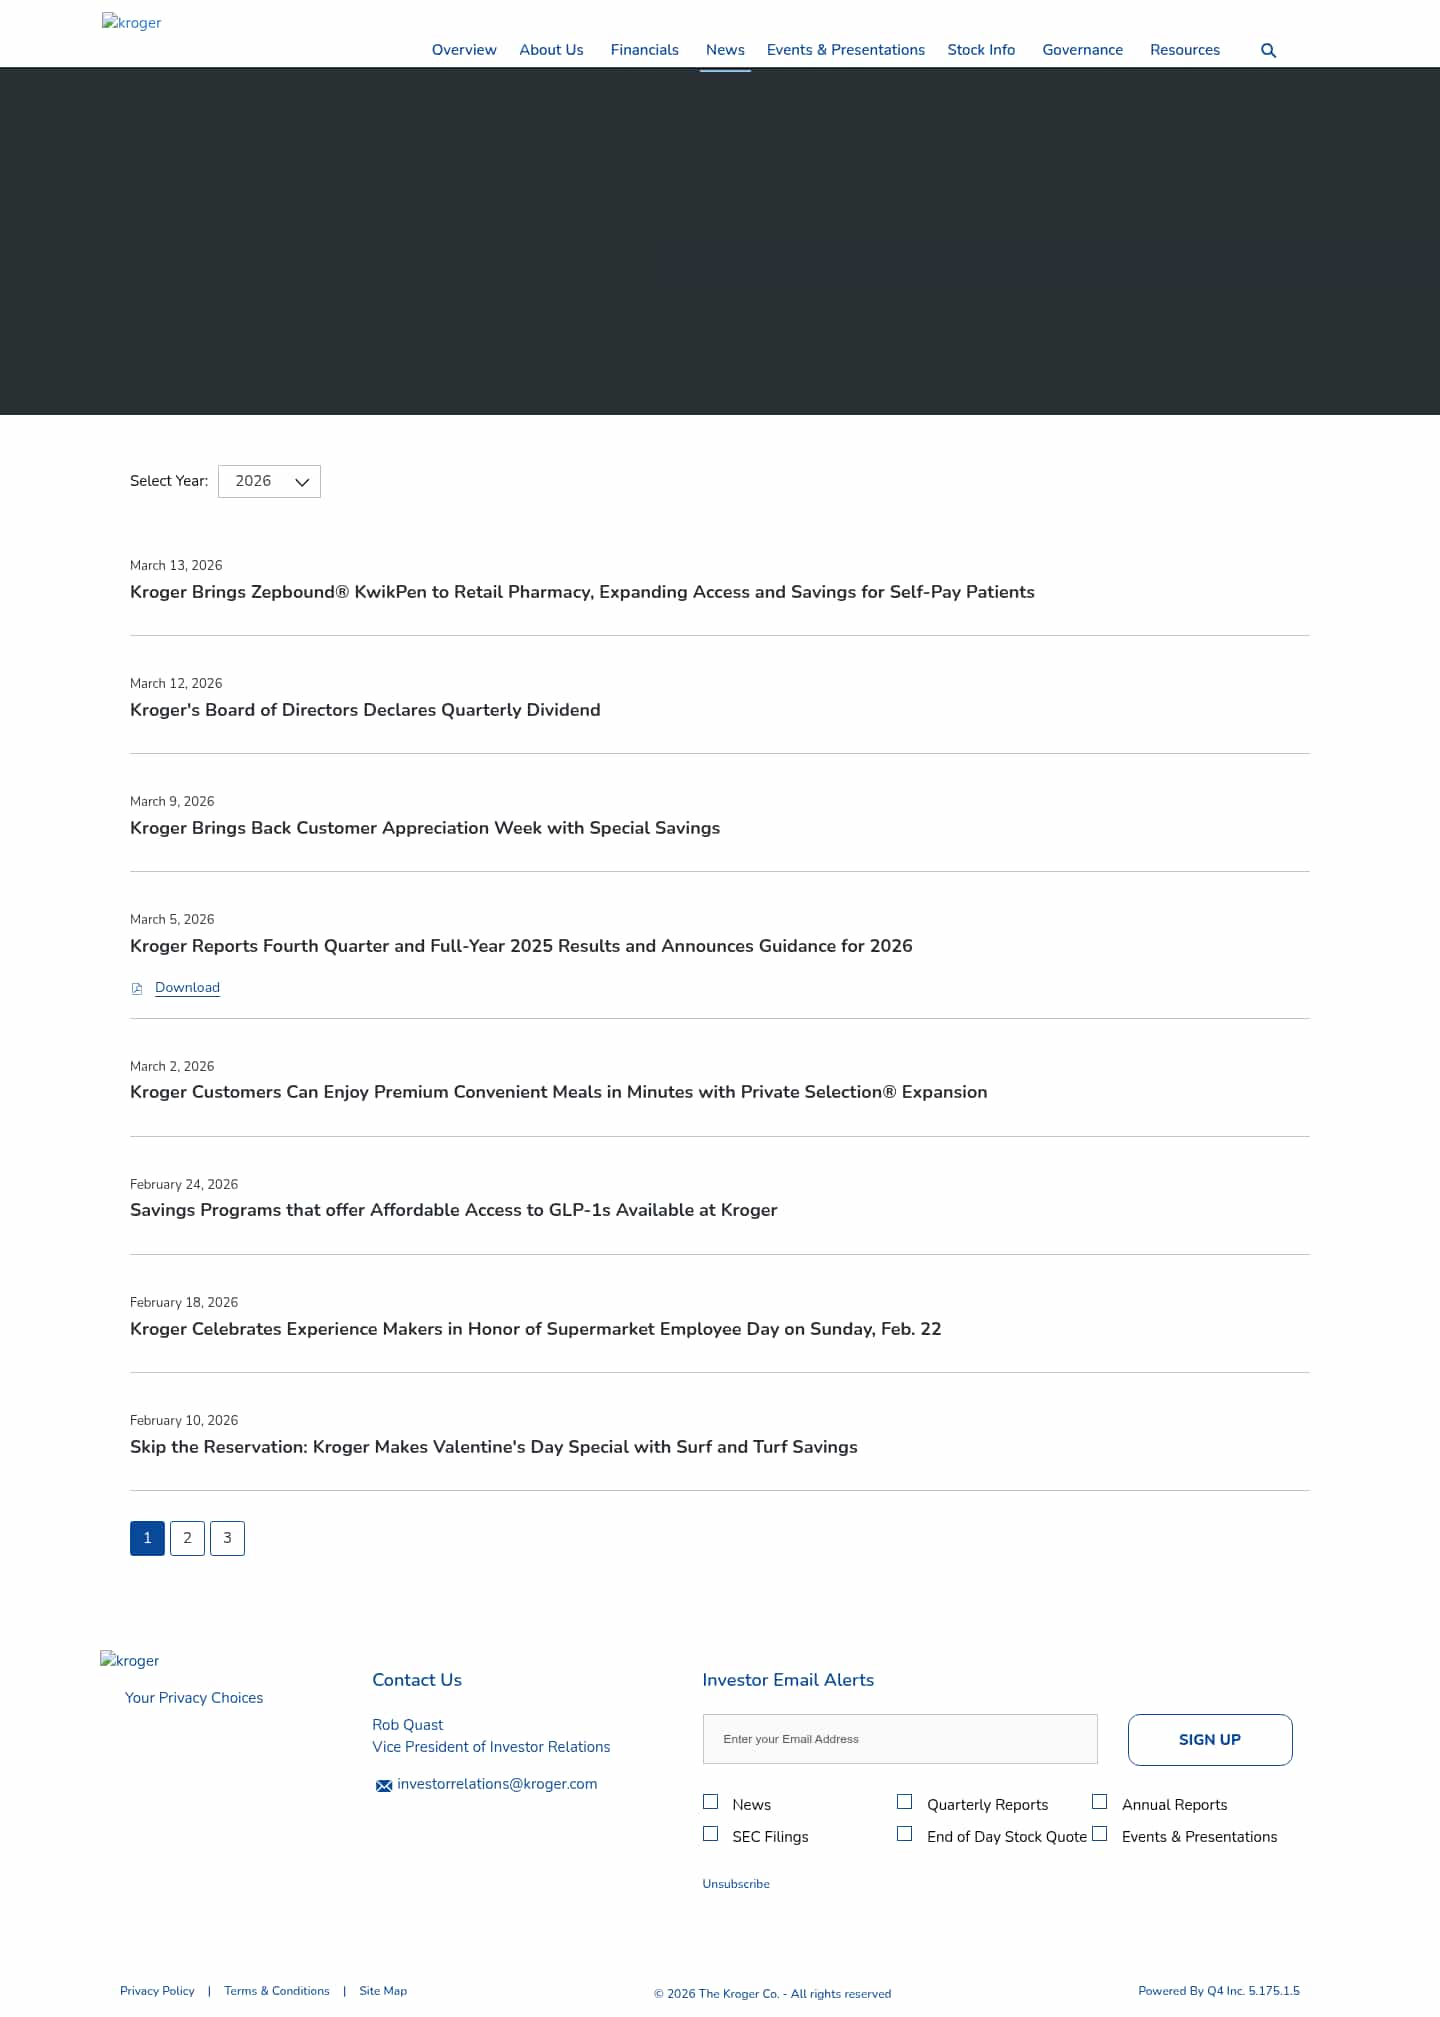Open Events & Presentations nav item

point(845,50)
